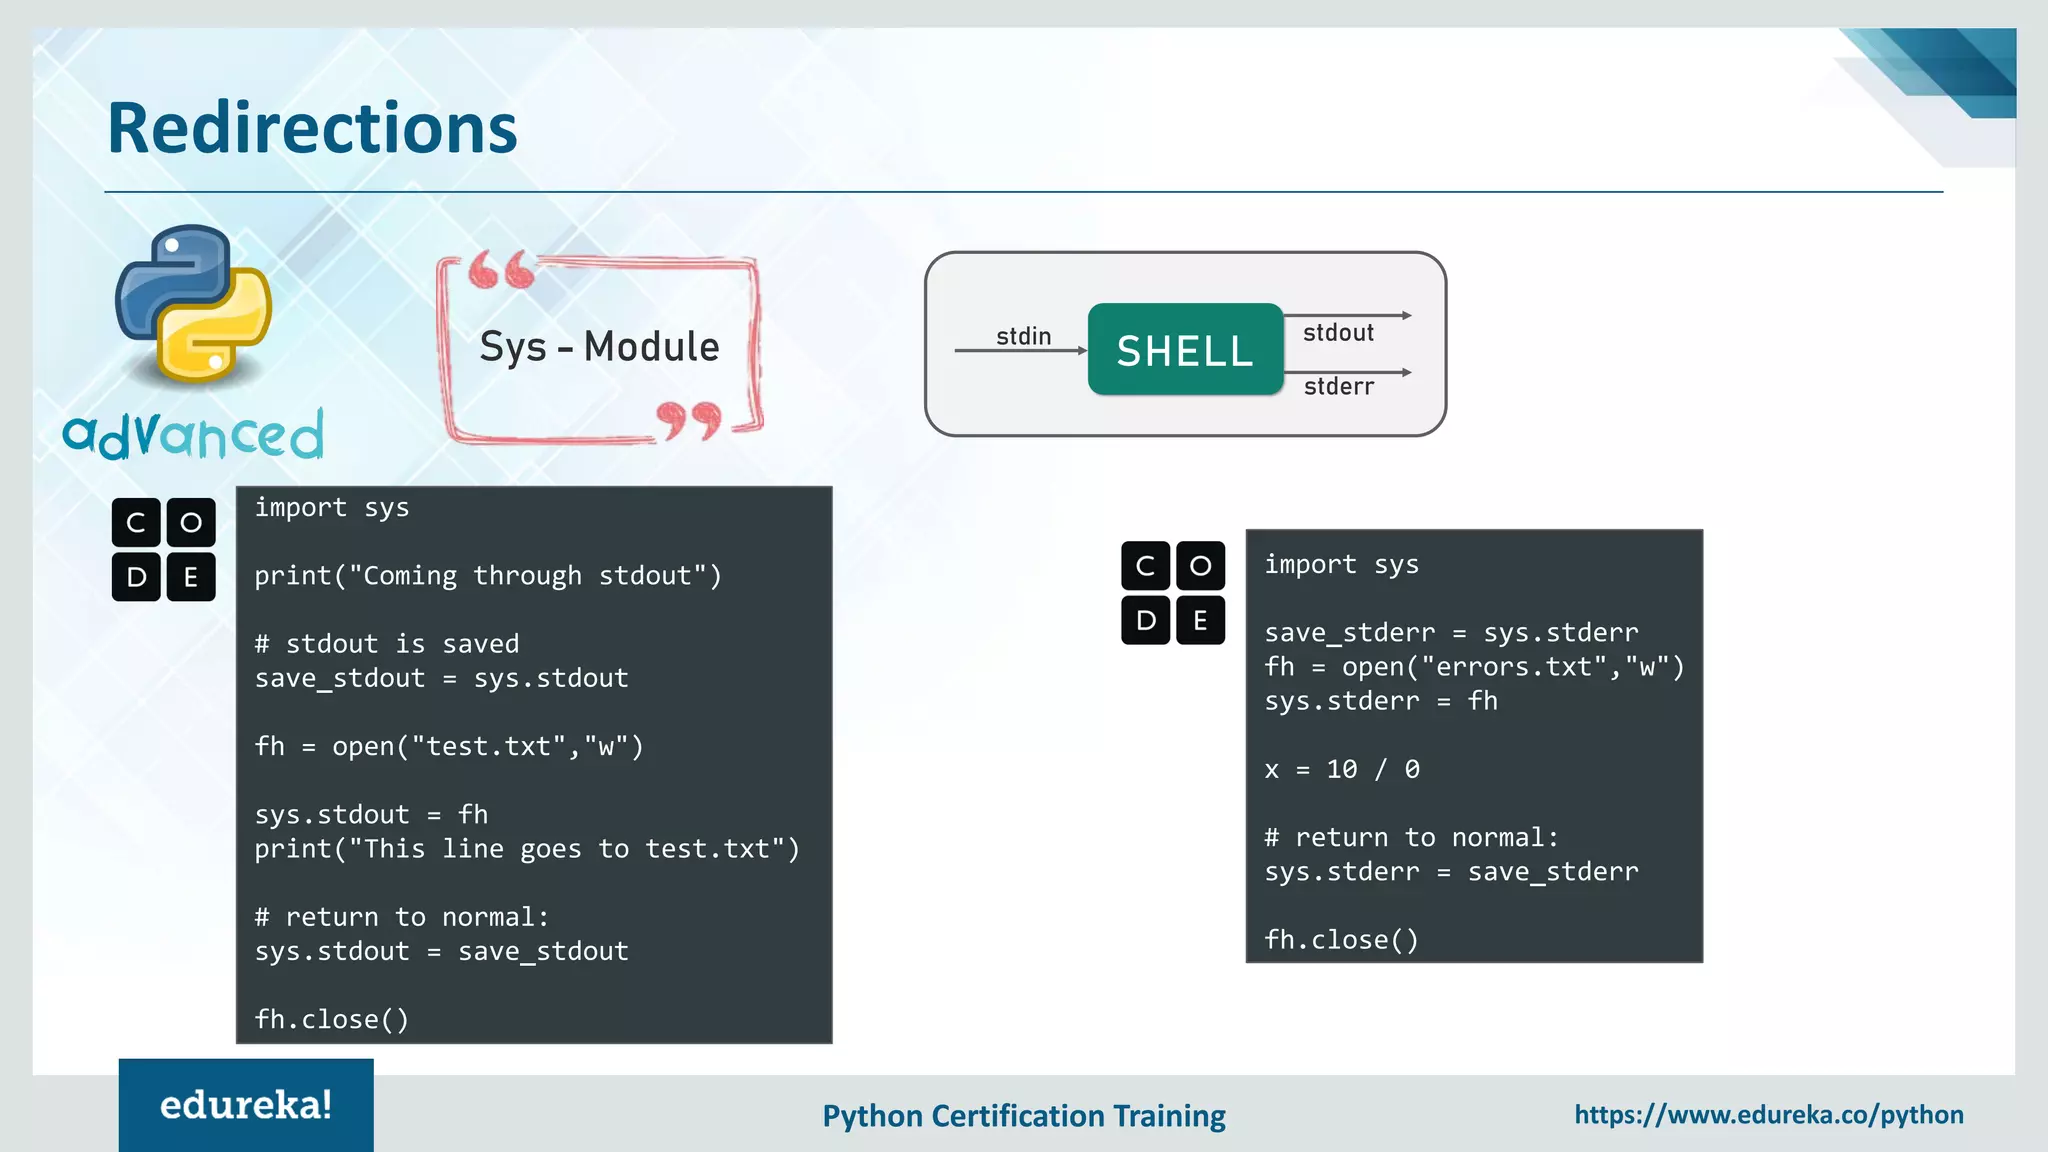The width and height of the screenshot is (2048, 1152).
Task: Click 'Python Certification Training' footer text
Action: [x=1024, y=1115]
